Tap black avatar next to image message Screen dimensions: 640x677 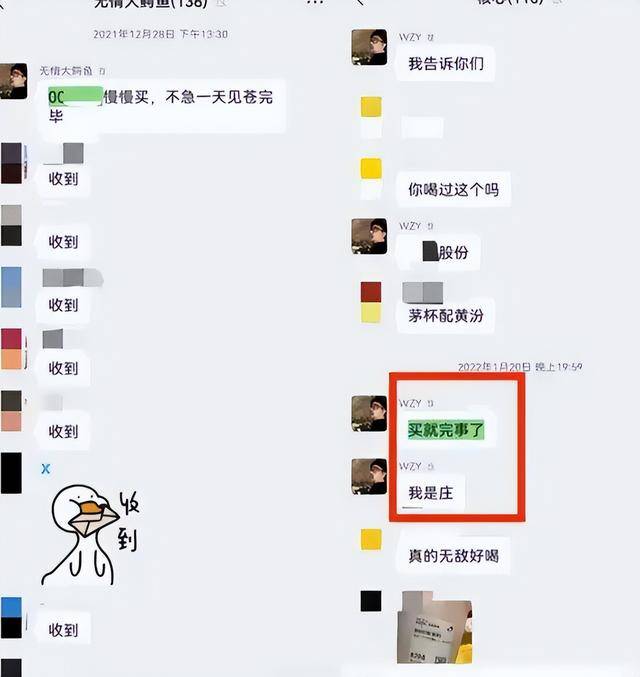[x=371, y=601]
